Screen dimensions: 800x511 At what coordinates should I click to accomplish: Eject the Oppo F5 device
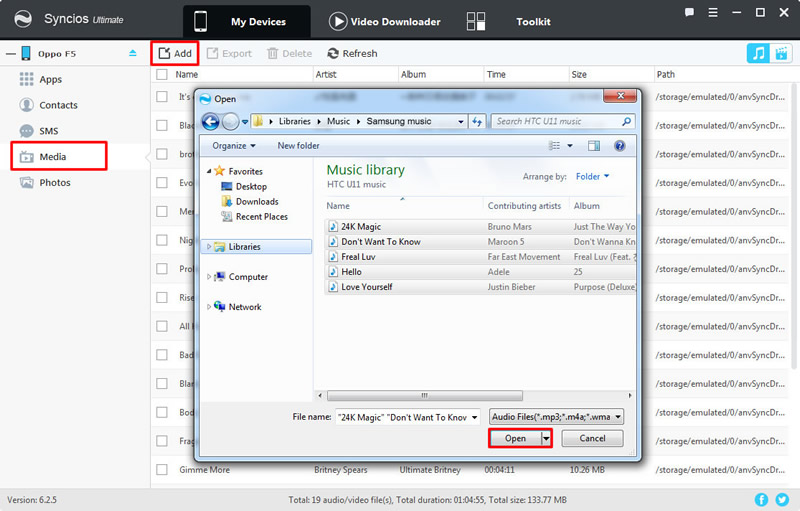click(x=133, y=53)
